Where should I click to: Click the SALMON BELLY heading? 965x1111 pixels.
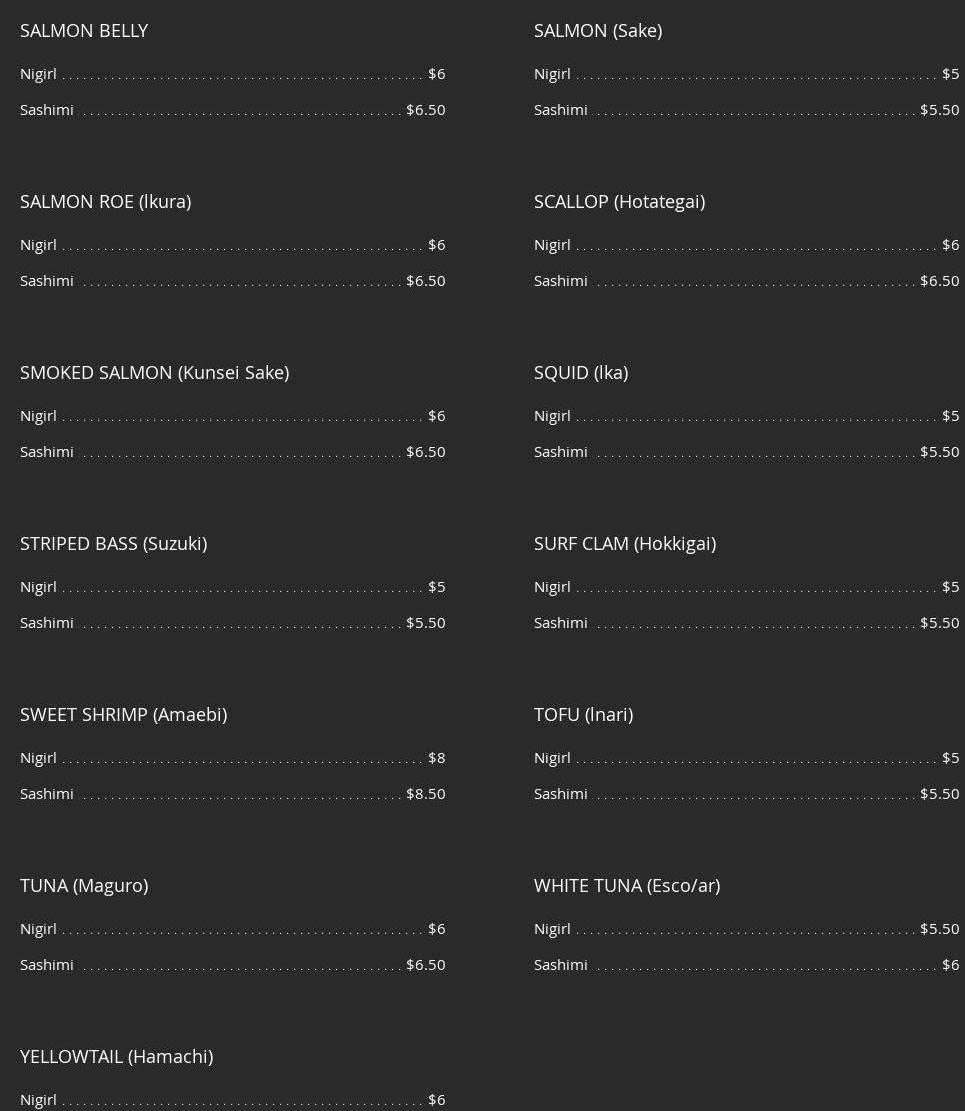click(x=84, y=31)
